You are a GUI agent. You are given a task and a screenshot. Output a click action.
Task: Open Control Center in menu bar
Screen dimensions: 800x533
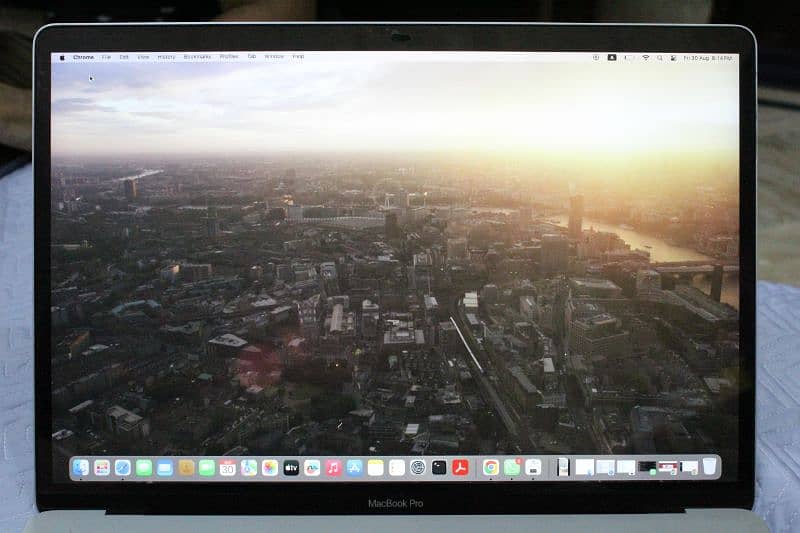click(673, 57)
